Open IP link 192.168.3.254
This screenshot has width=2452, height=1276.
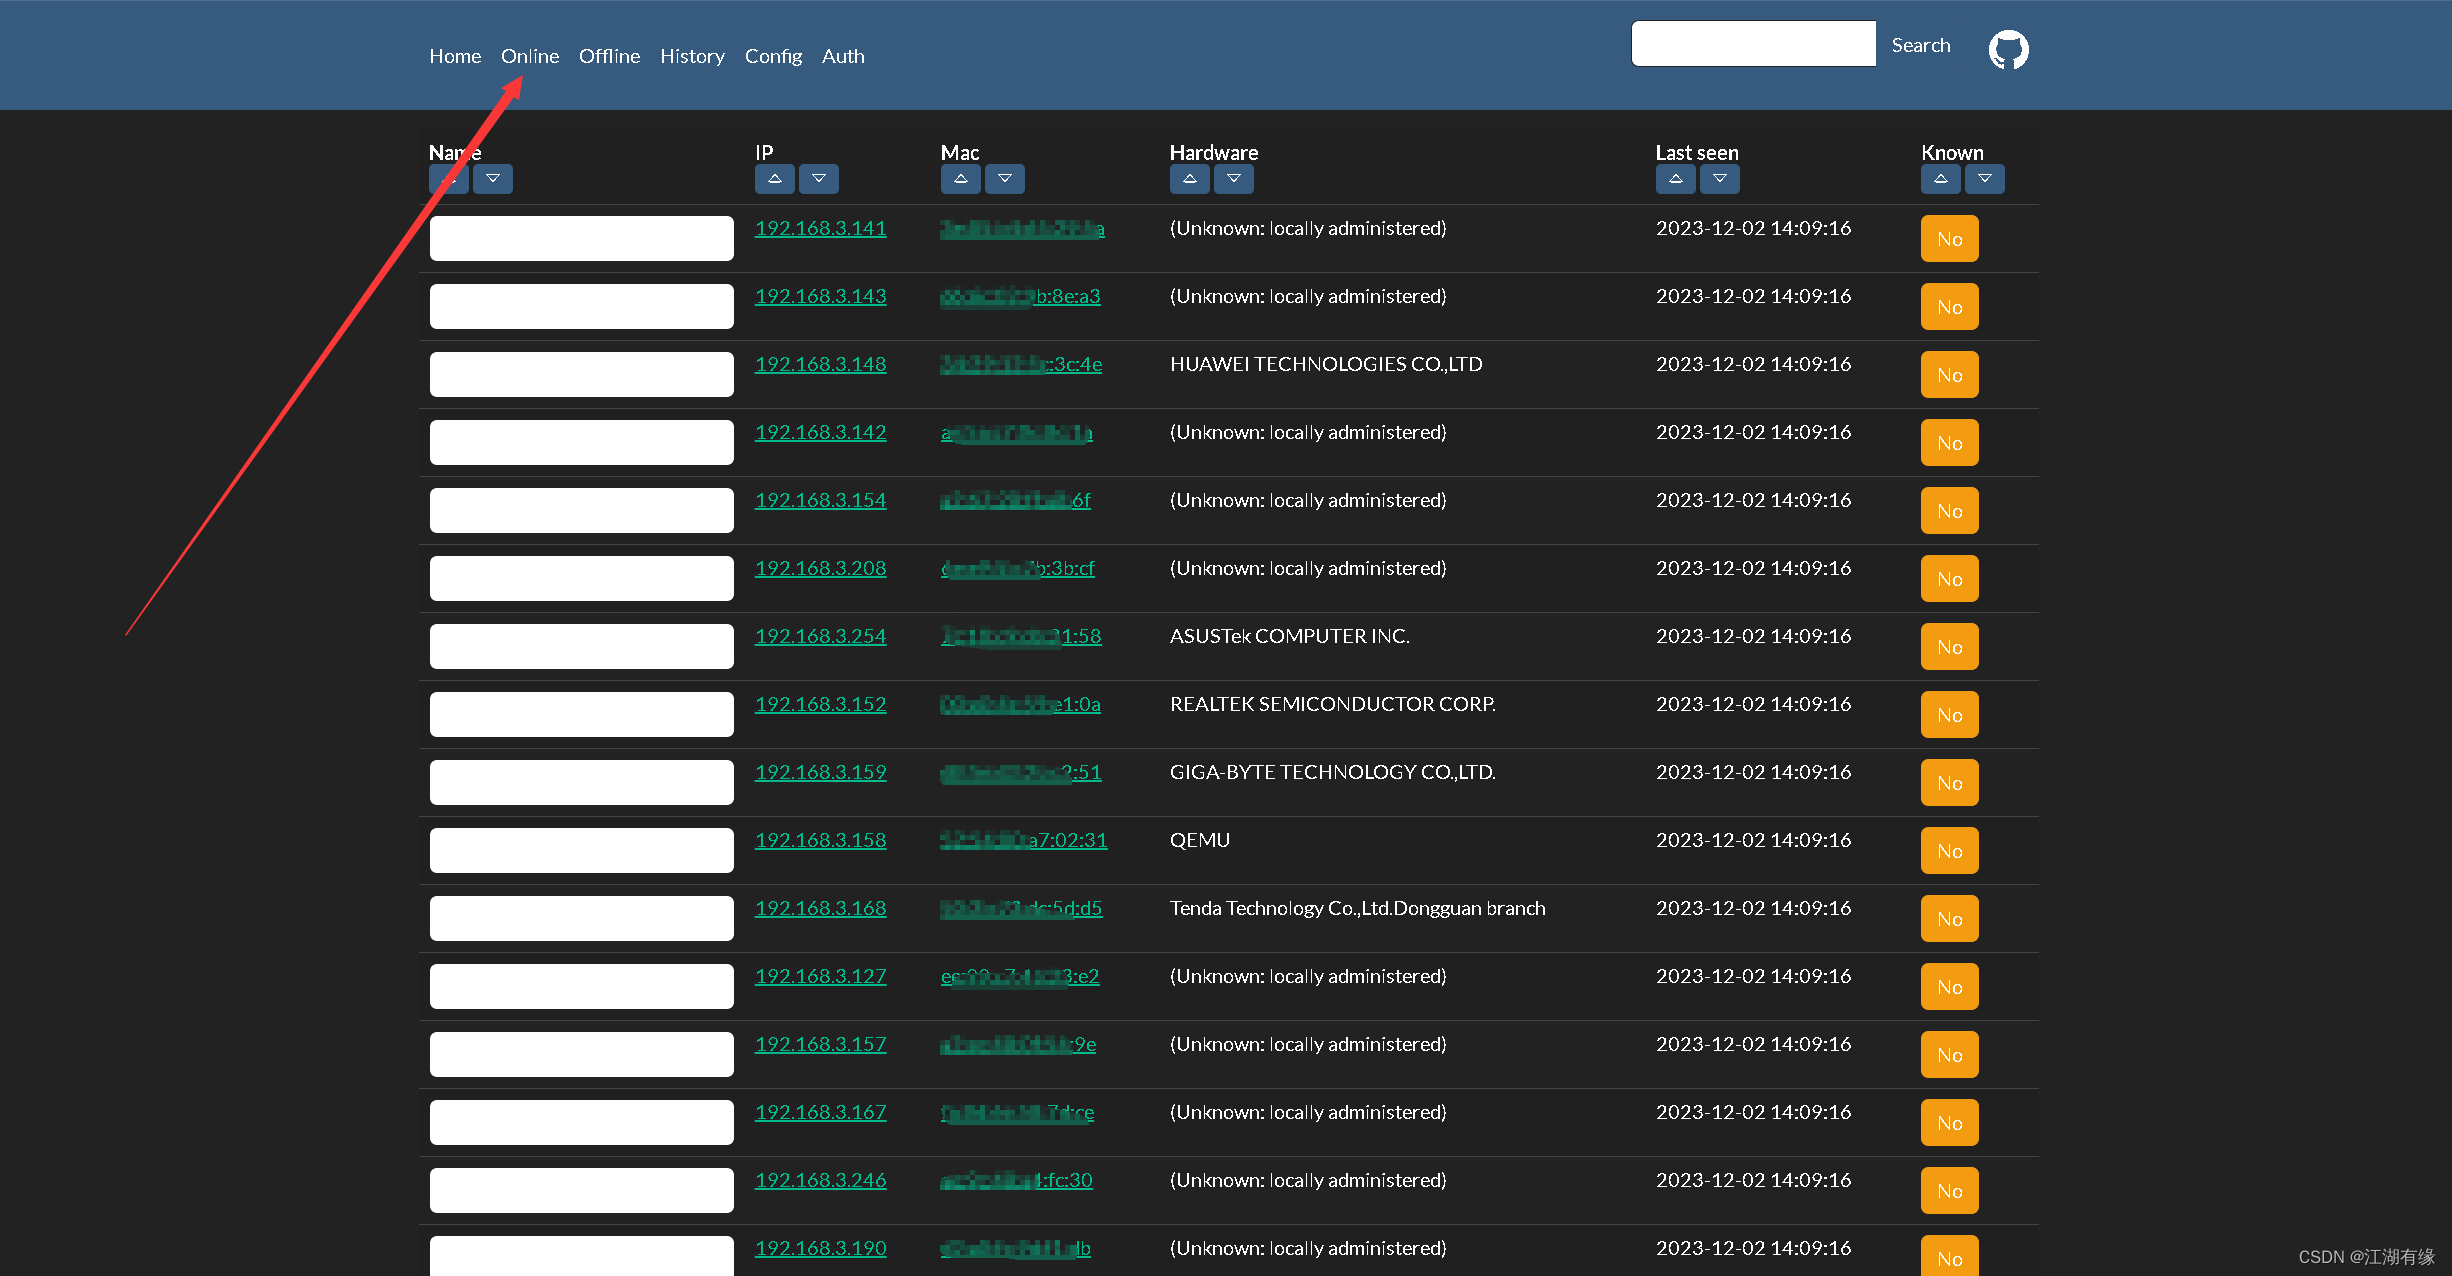coord(820,636)
